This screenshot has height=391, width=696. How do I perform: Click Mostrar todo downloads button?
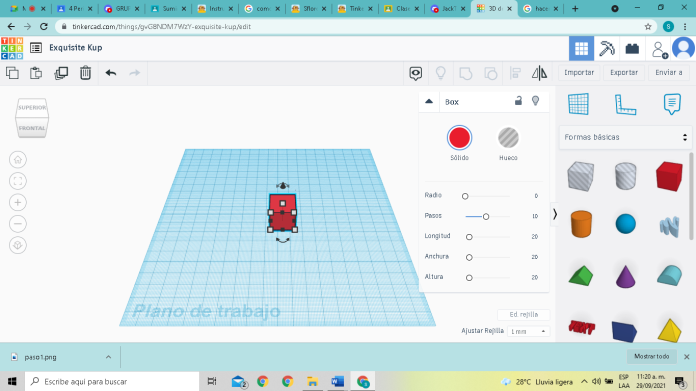652,356
